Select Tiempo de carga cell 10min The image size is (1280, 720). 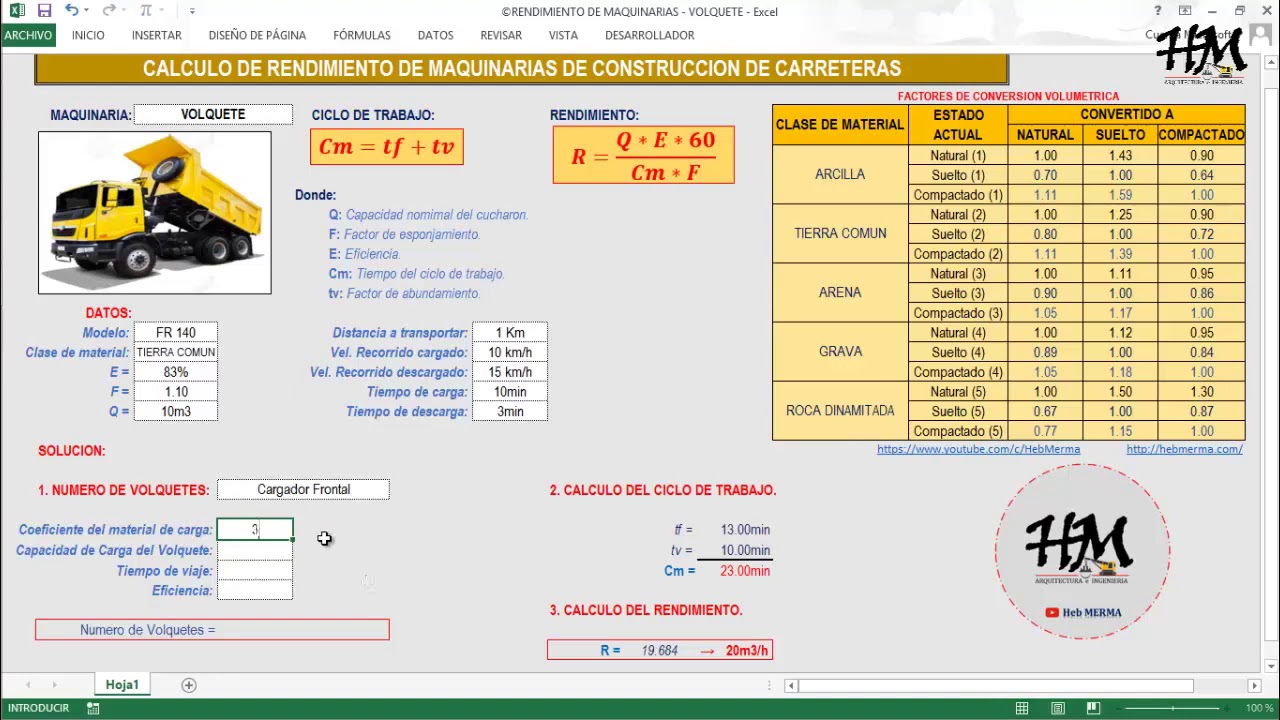coord(510,392)
